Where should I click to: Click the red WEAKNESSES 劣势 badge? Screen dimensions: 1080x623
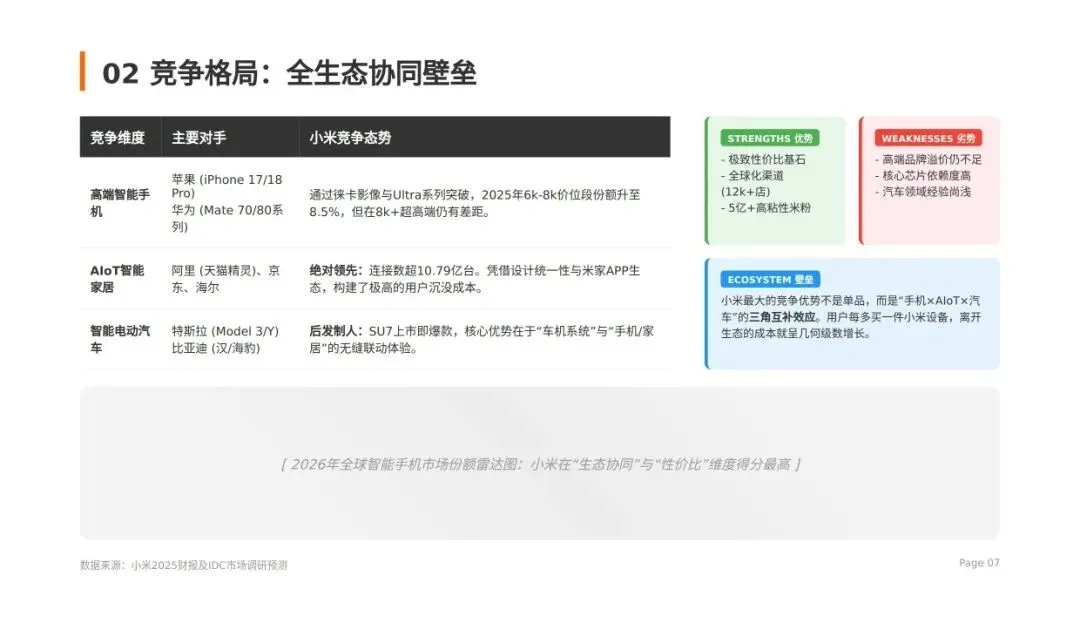928,138
